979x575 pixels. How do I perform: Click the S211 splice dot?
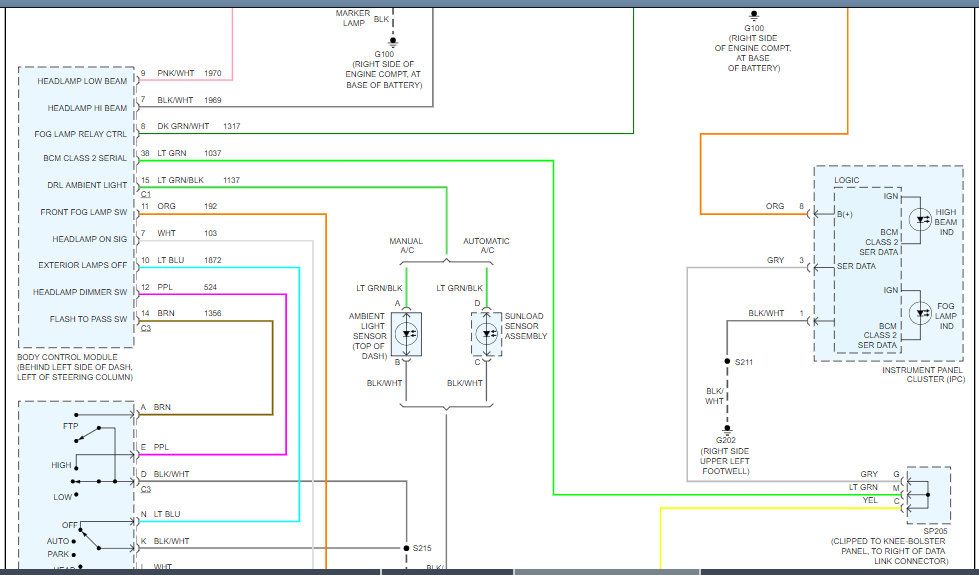tap(727, 361)
